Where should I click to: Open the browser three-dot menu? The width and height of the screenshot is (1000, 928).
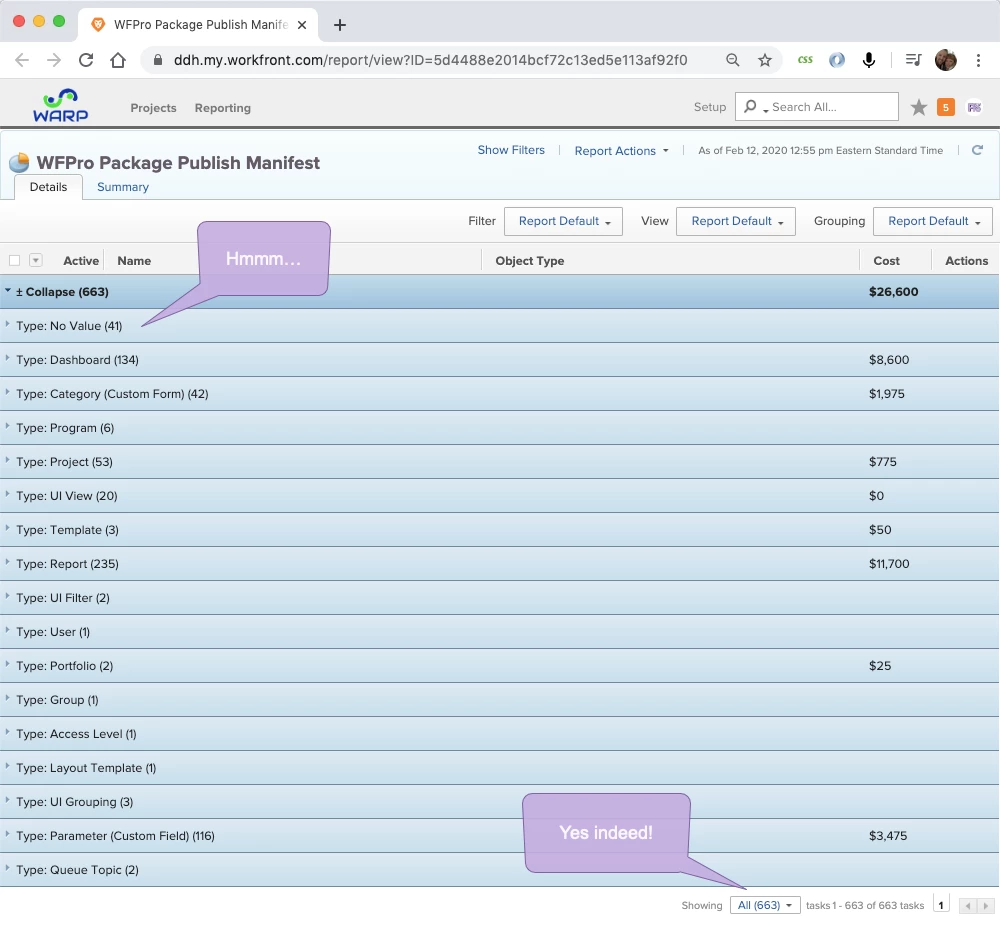978,60
